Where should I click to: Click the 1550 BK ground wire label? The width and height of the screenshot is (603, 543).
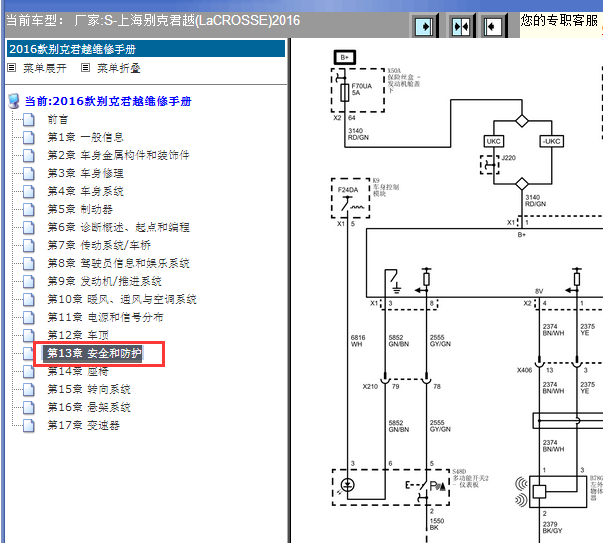(437, 524)
